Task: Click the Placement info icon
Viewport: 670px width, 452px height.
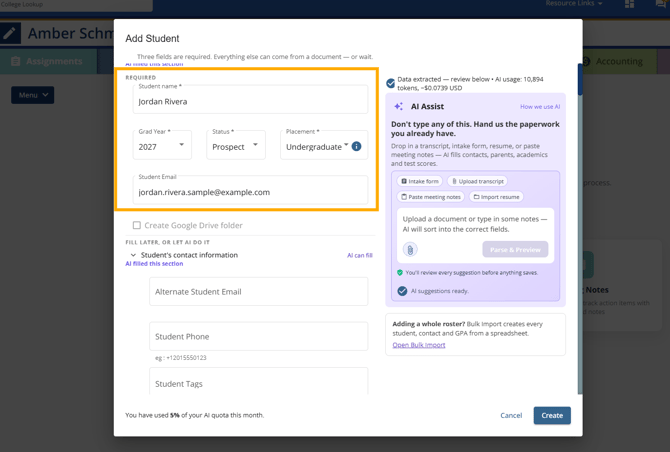Action: (356, 147)
